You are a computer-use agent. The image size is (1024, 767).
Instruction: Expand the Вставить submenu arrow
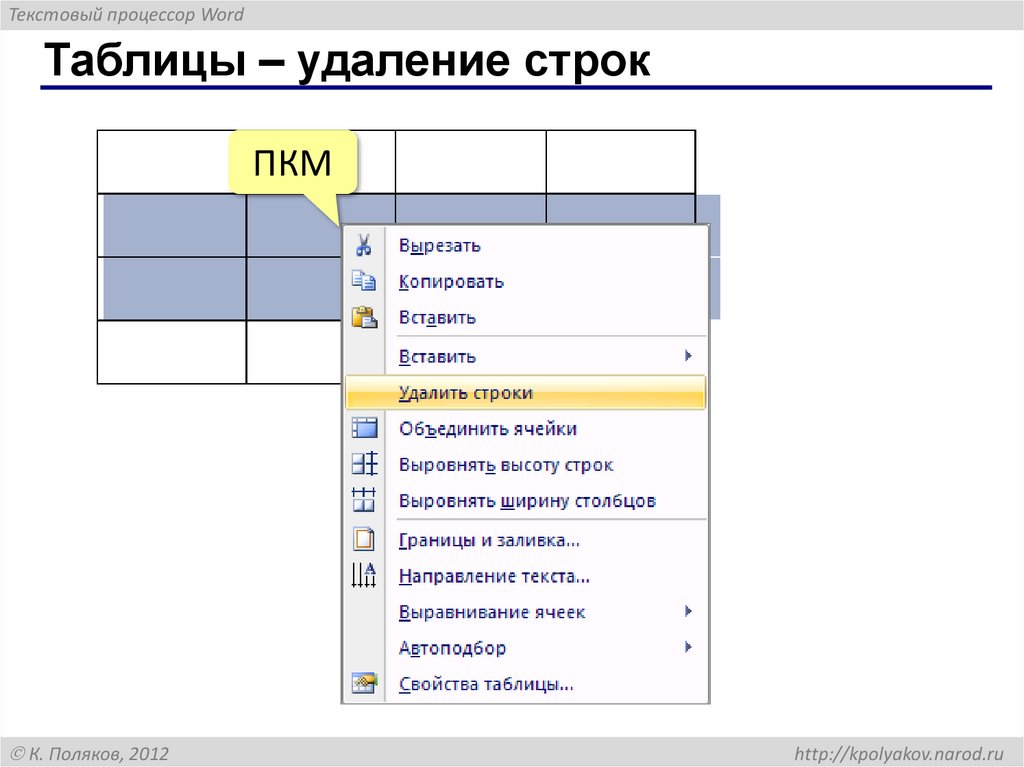point(689,356)
